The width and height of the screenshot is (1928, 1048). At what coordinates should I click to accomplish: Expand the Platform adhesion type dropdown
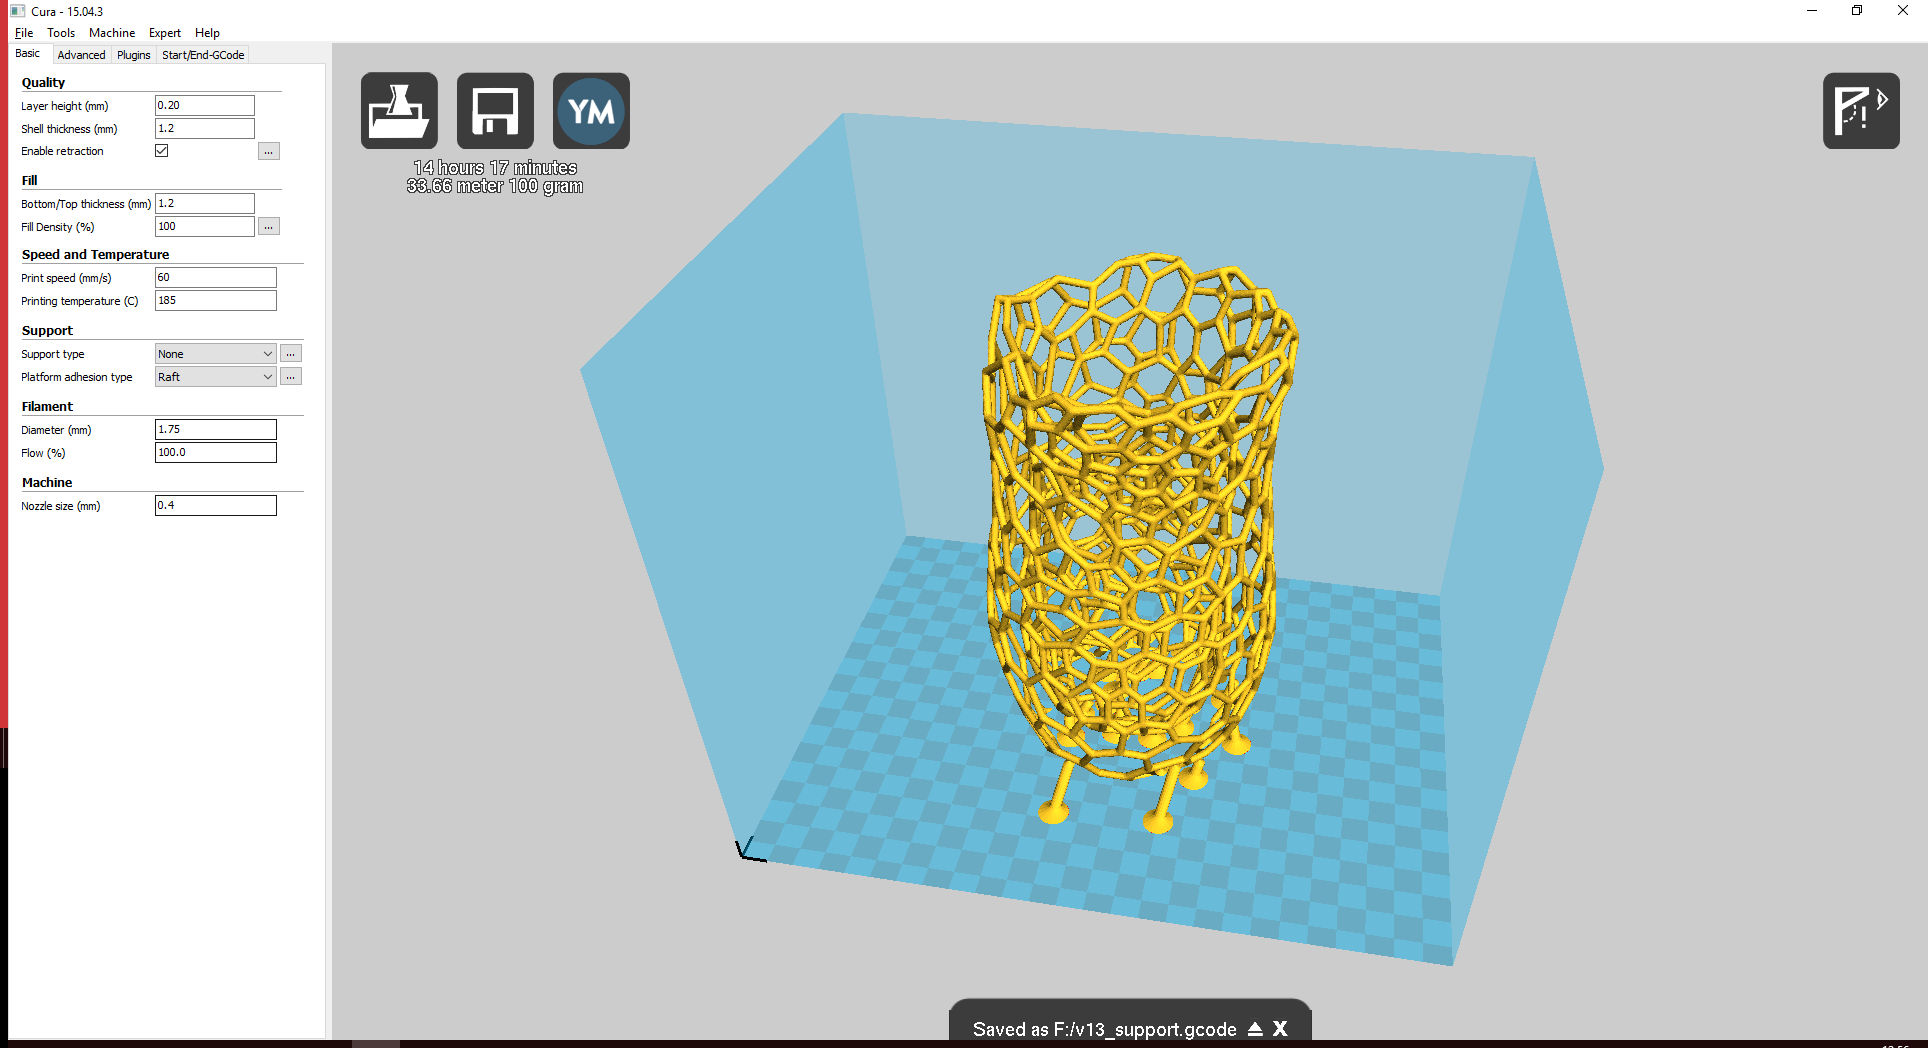coord(216,376)
